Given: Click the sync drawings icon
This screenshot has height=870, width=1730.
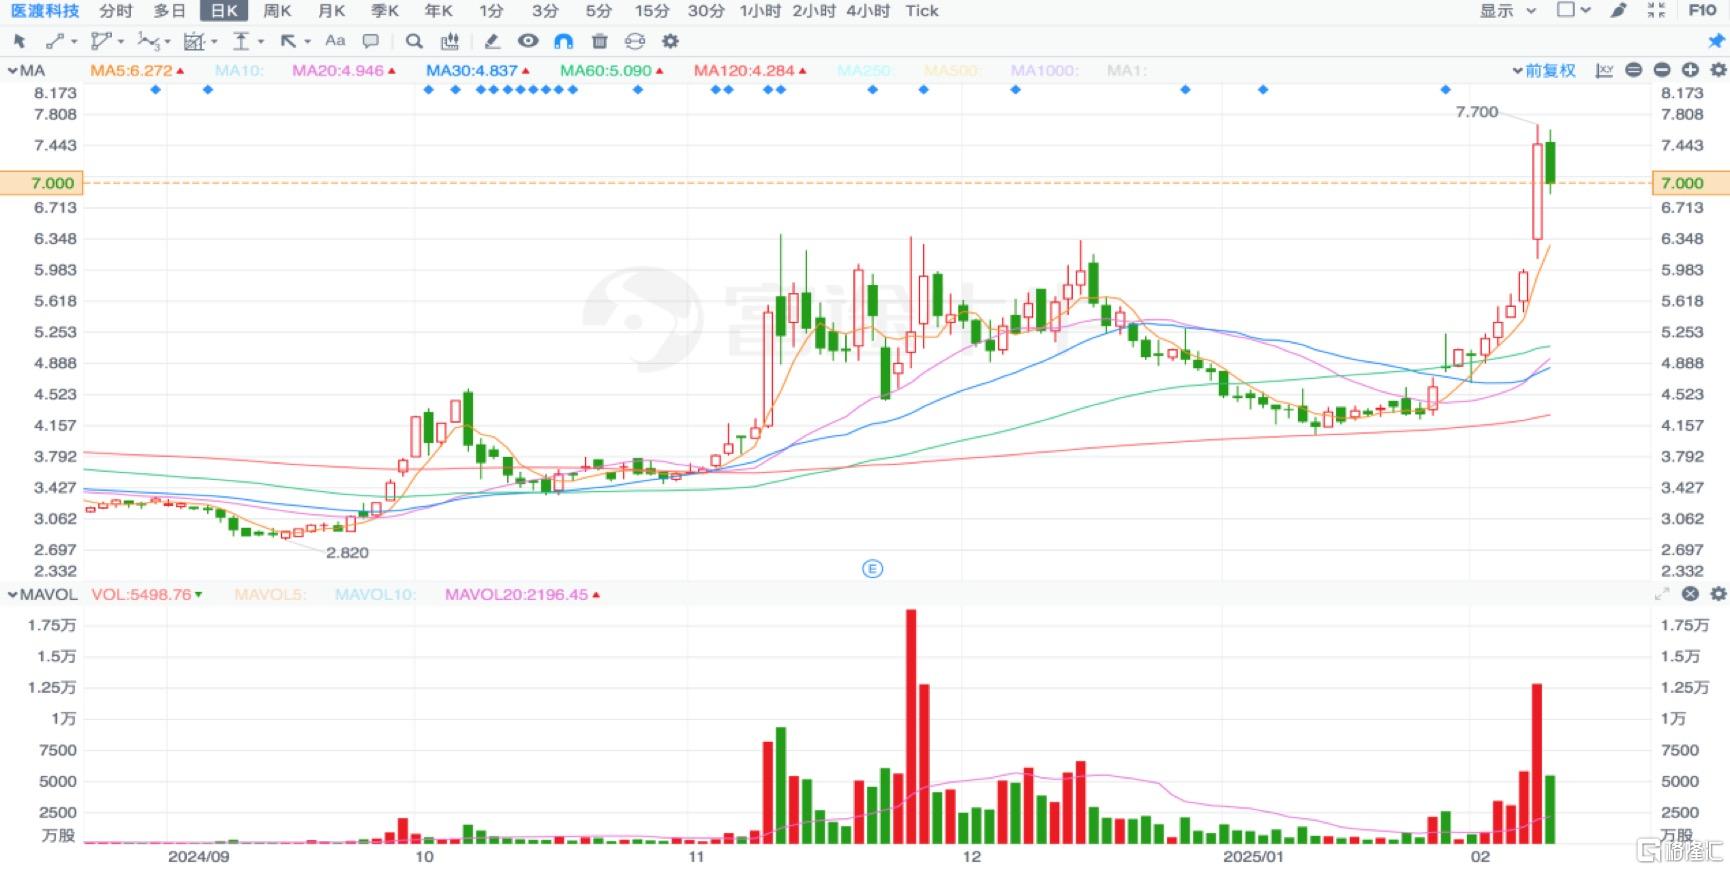Looking at the screenshot, I should click(x=635, y=41).
